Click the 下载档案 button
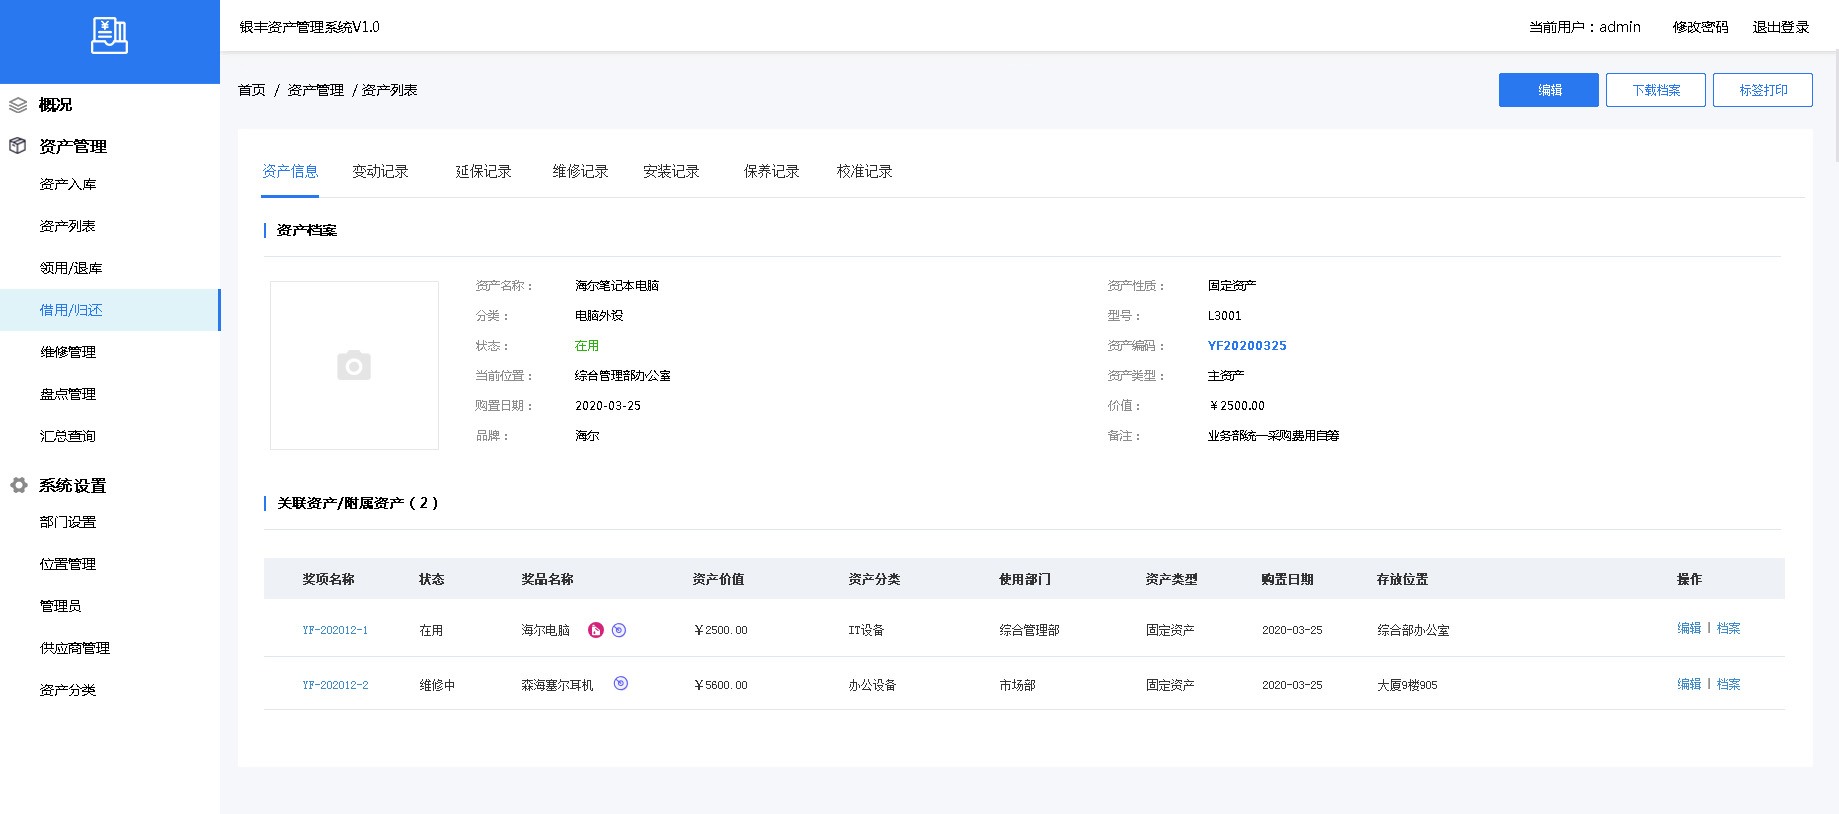This screenshot has height=814, width=1839. click(1655, 90)
